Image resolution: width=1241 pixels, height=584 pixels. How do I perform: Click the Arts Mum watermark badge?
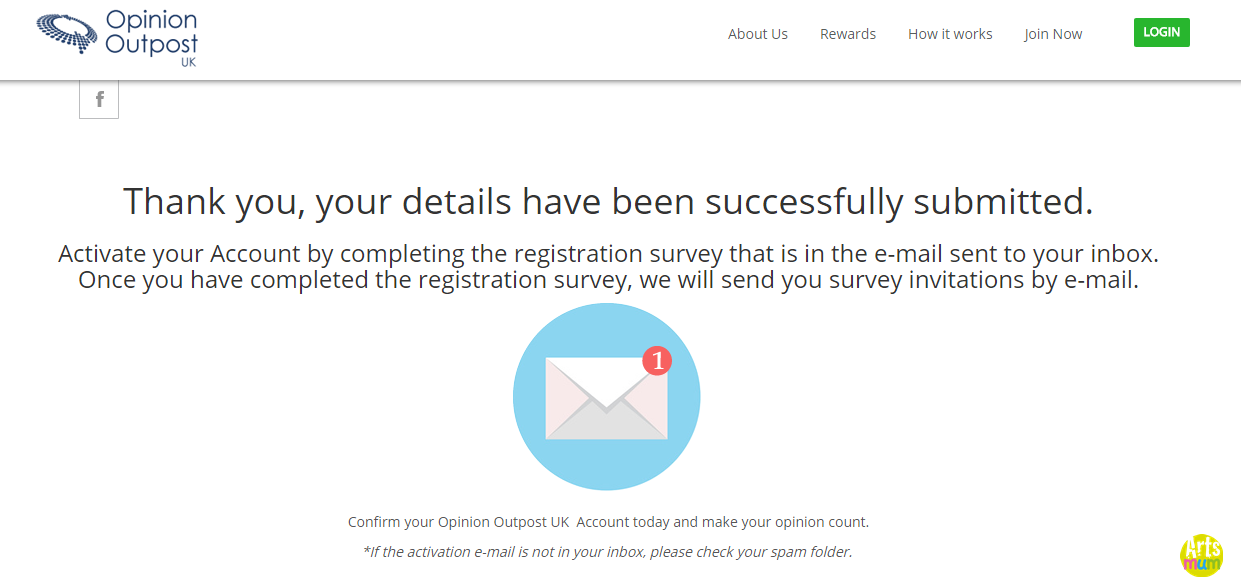coord(1202,556)
